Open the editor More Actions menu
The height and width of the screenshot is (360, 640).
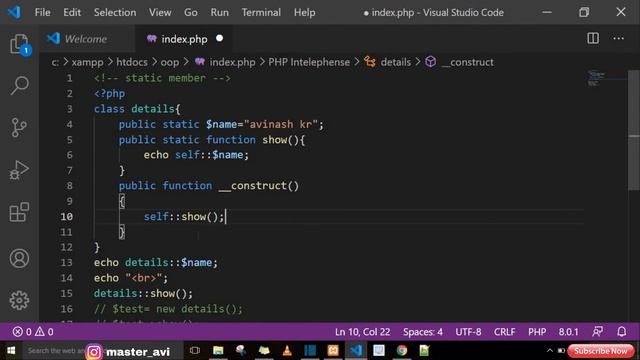pos(618,38)
